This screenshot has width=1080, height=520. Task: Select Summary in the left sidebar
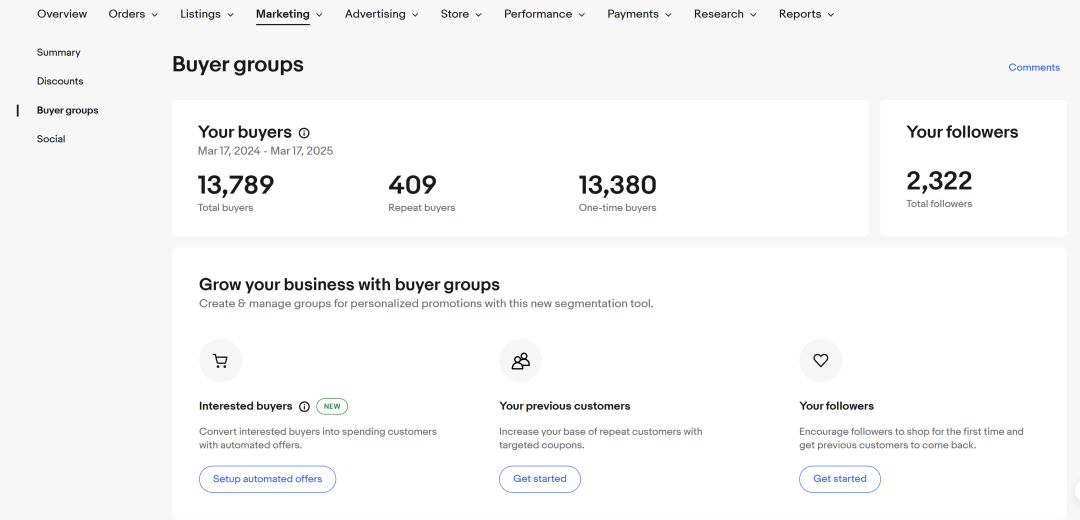(59, 52)
